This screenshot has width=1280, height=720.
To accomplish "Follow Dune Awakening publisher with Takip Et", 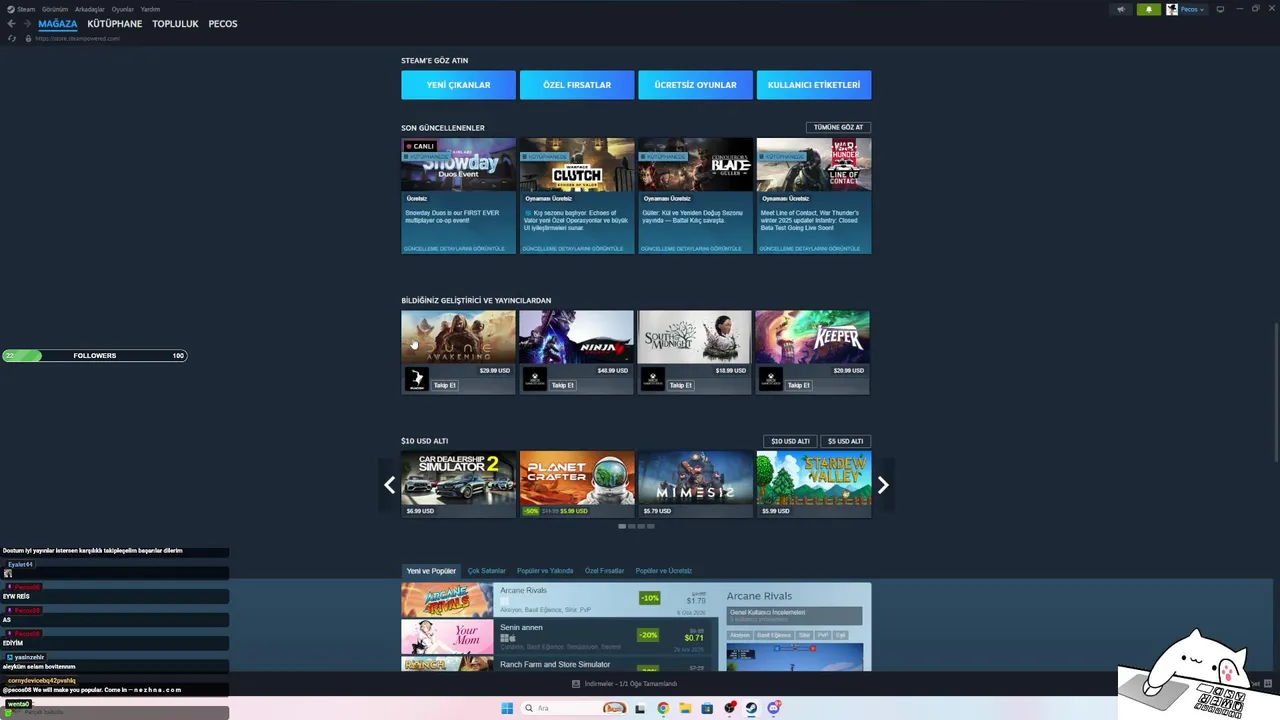I will point(445,385).
